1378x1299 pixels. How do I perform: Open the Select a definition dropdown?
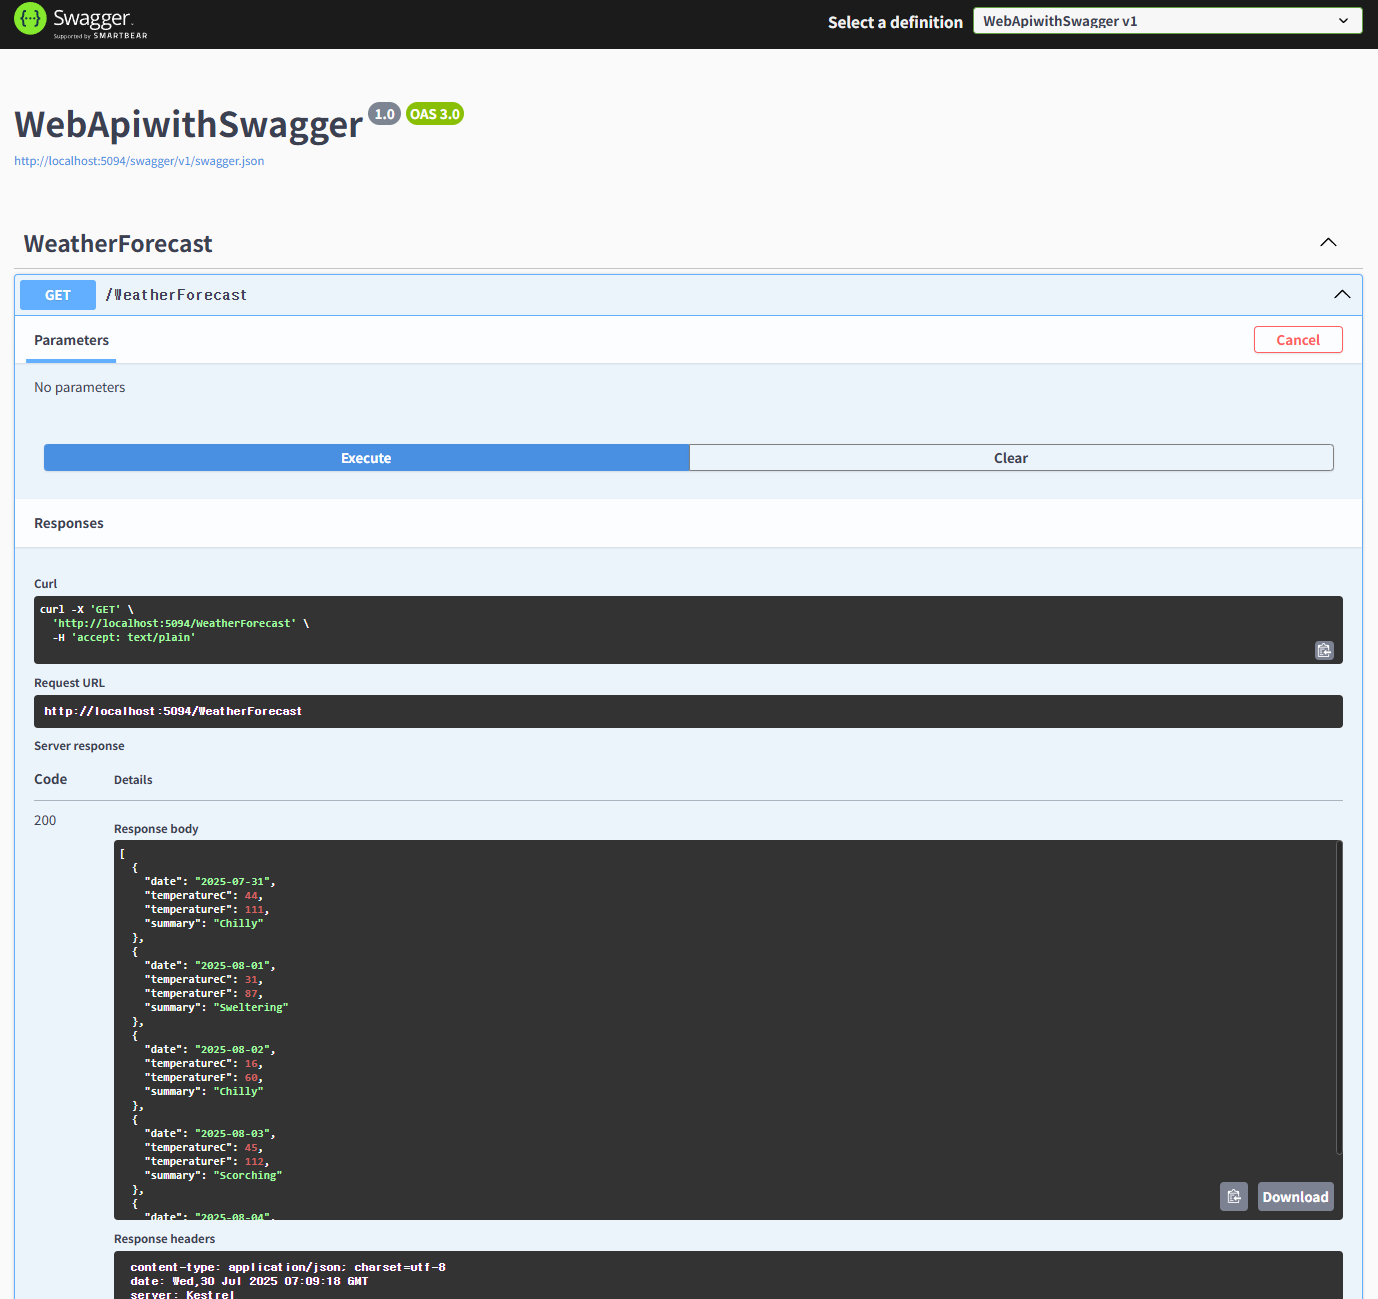click(x=1167, y=21)
